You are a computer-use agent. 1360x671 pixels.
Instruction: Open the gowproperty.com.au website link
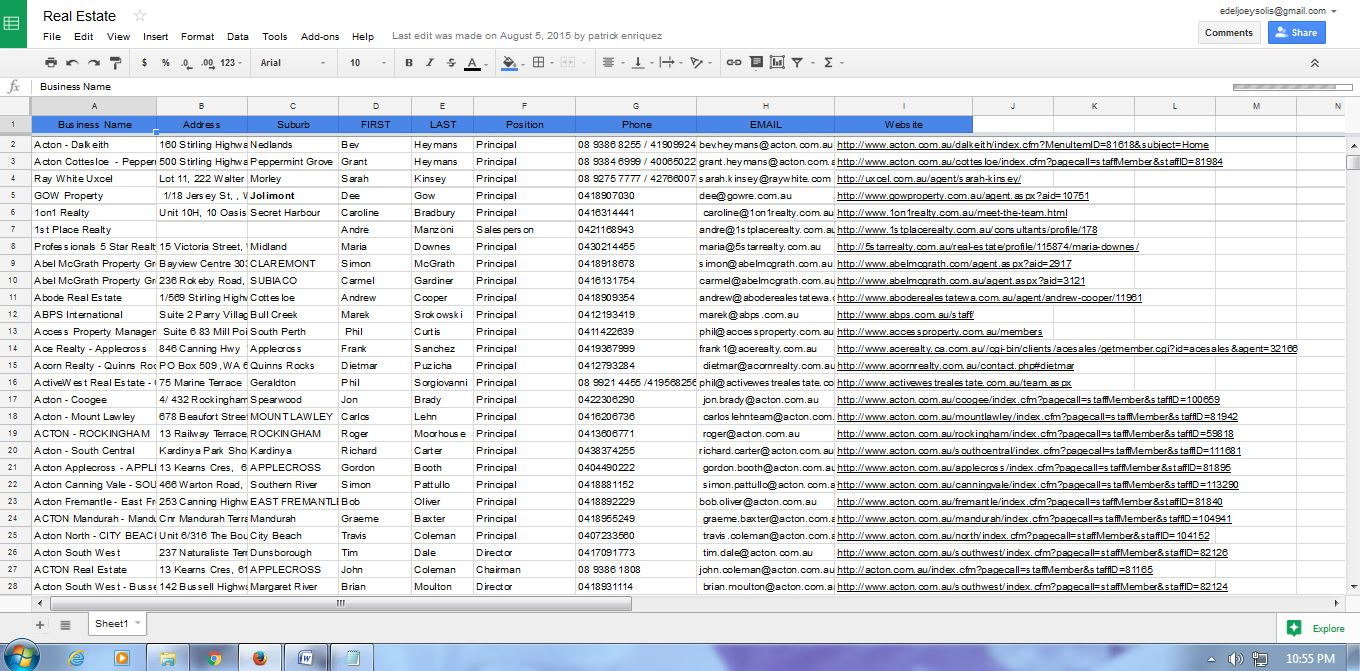(963, 196)
